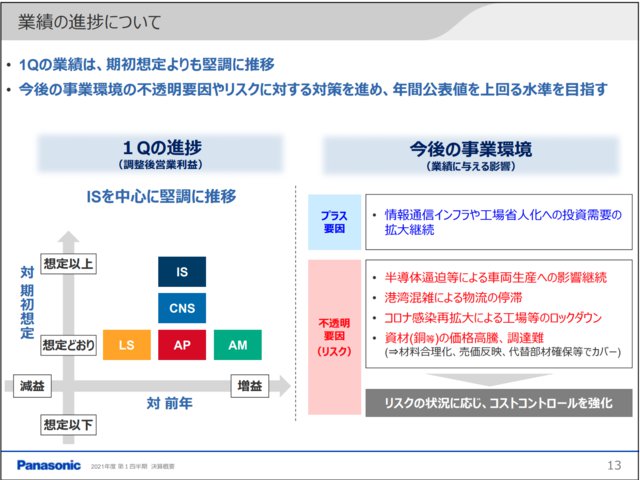The image size is (640, 480).
Task: Click the gray コストコントロールを強化 banner
Action: (499, 403)
